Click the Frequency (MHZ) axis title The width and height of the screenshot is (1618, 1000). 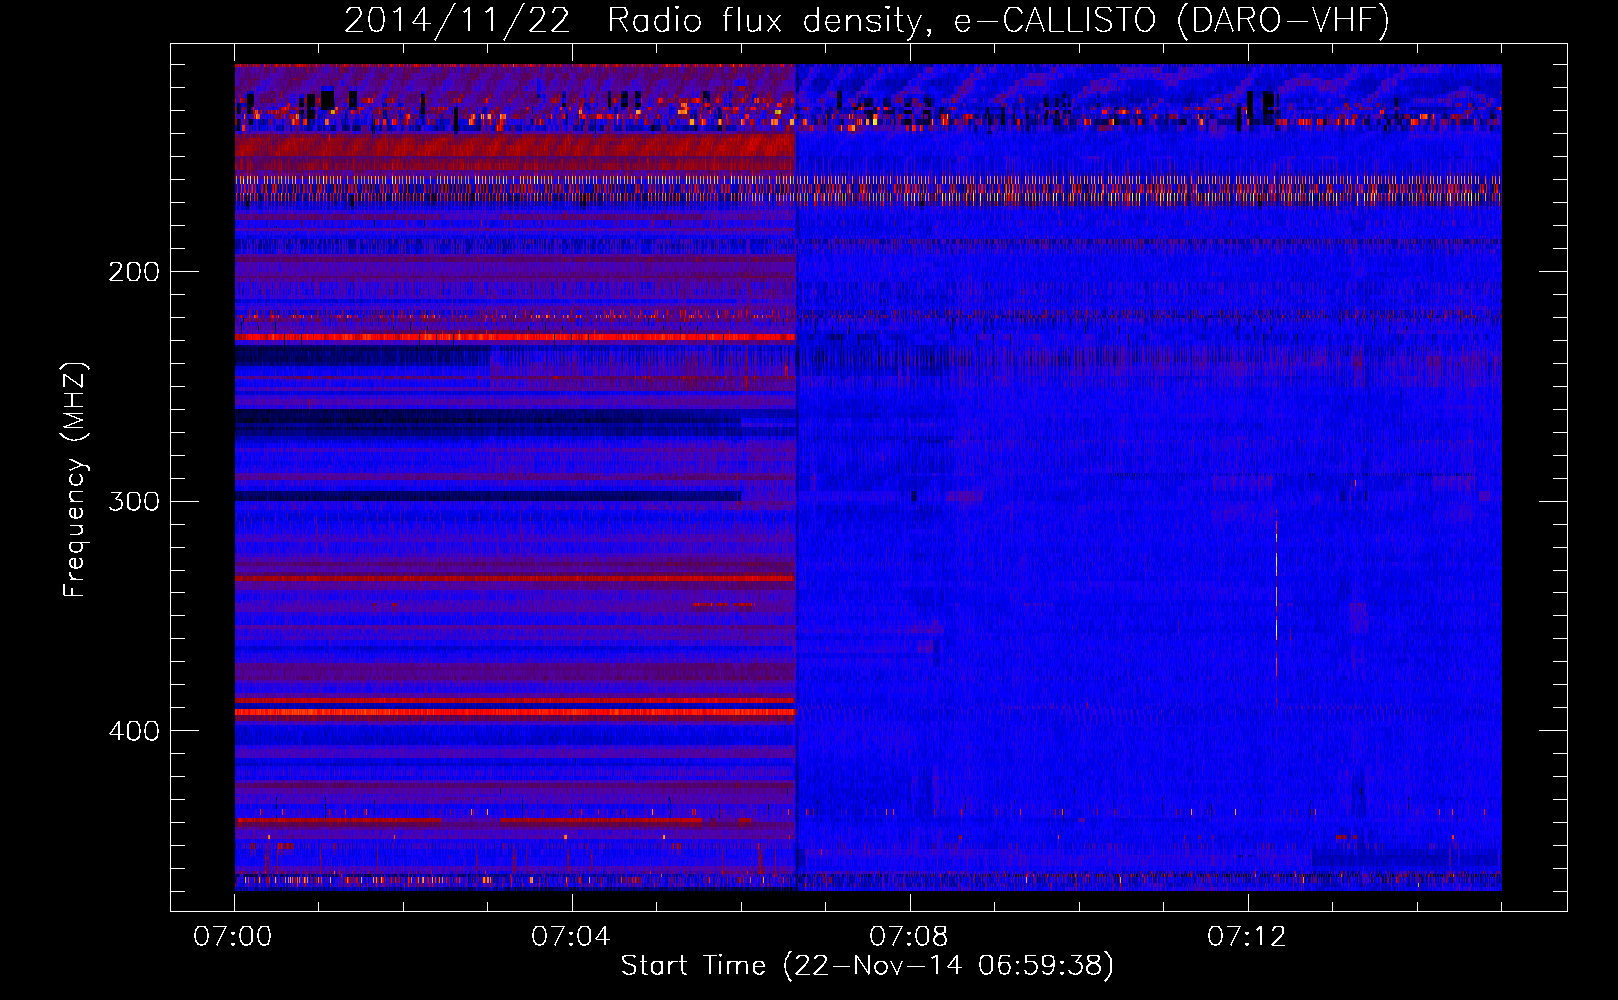76,480
